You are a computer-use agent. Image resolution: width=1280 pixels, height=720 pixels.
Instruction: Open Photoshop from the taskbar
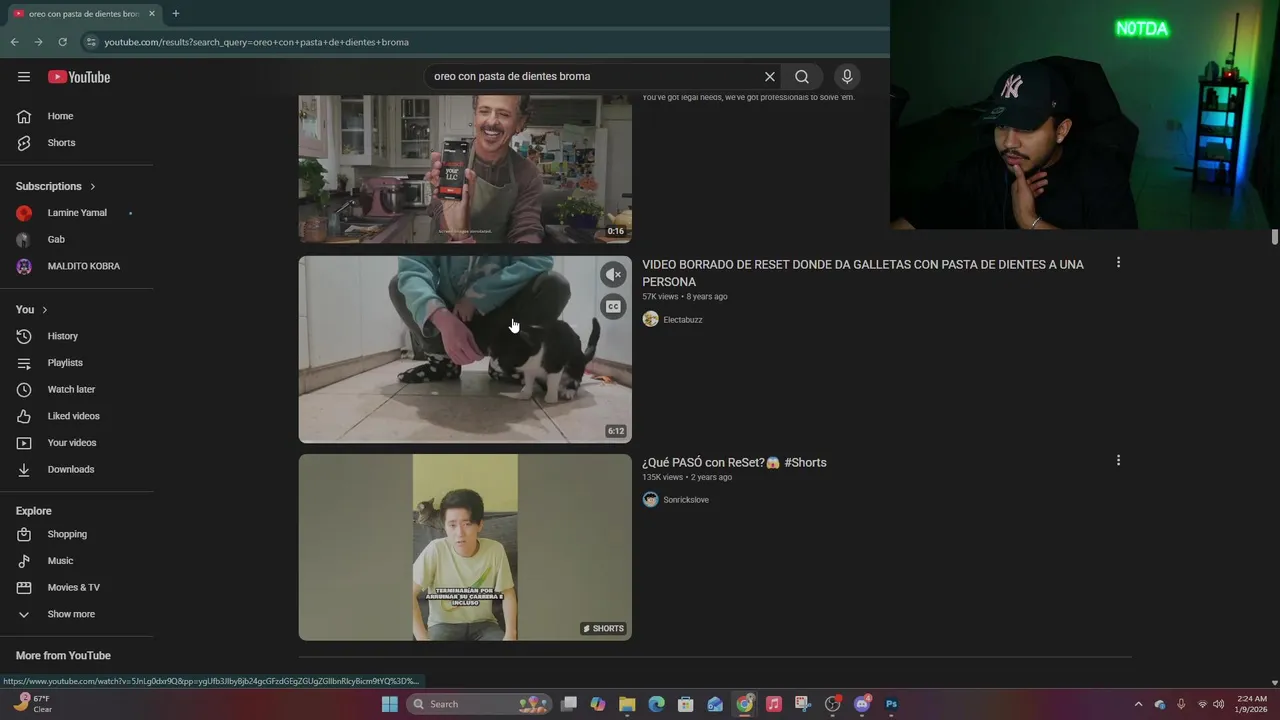(x=892, y=704)
